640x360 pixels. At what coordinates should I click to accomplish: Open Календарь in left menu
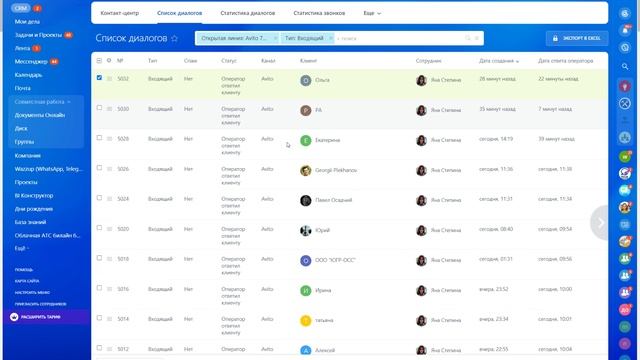(x=28, y=75)
